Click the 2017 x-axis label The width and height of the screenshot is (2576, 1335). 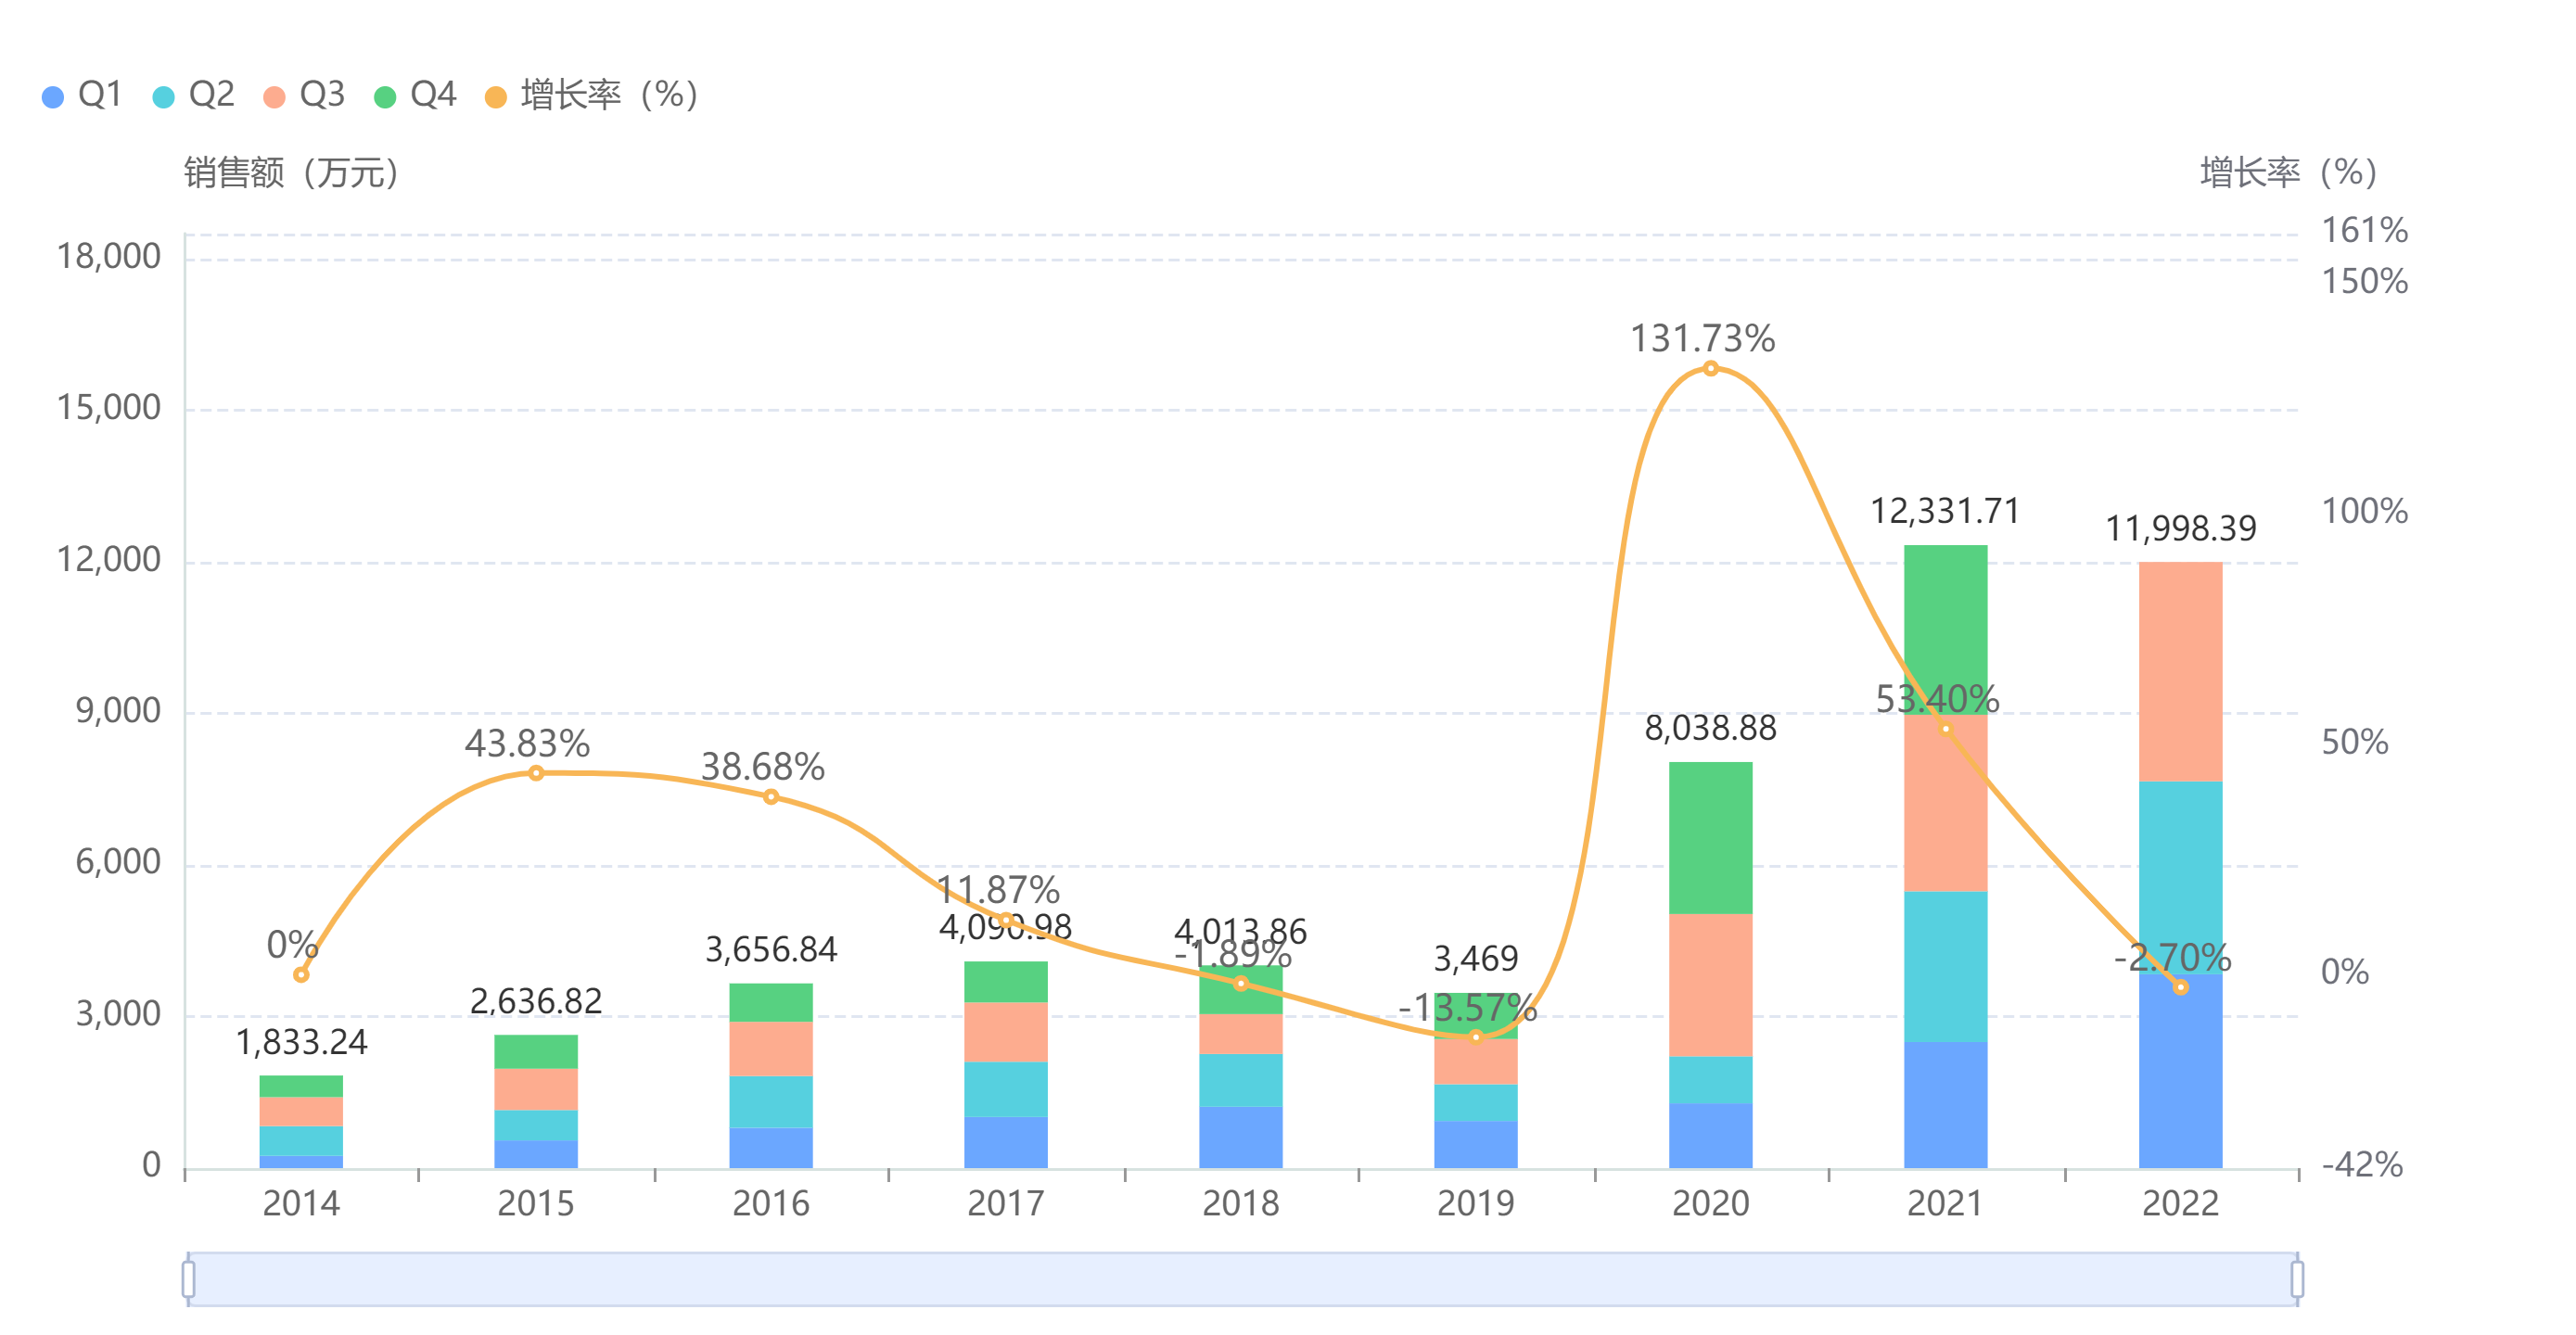1005,1203
